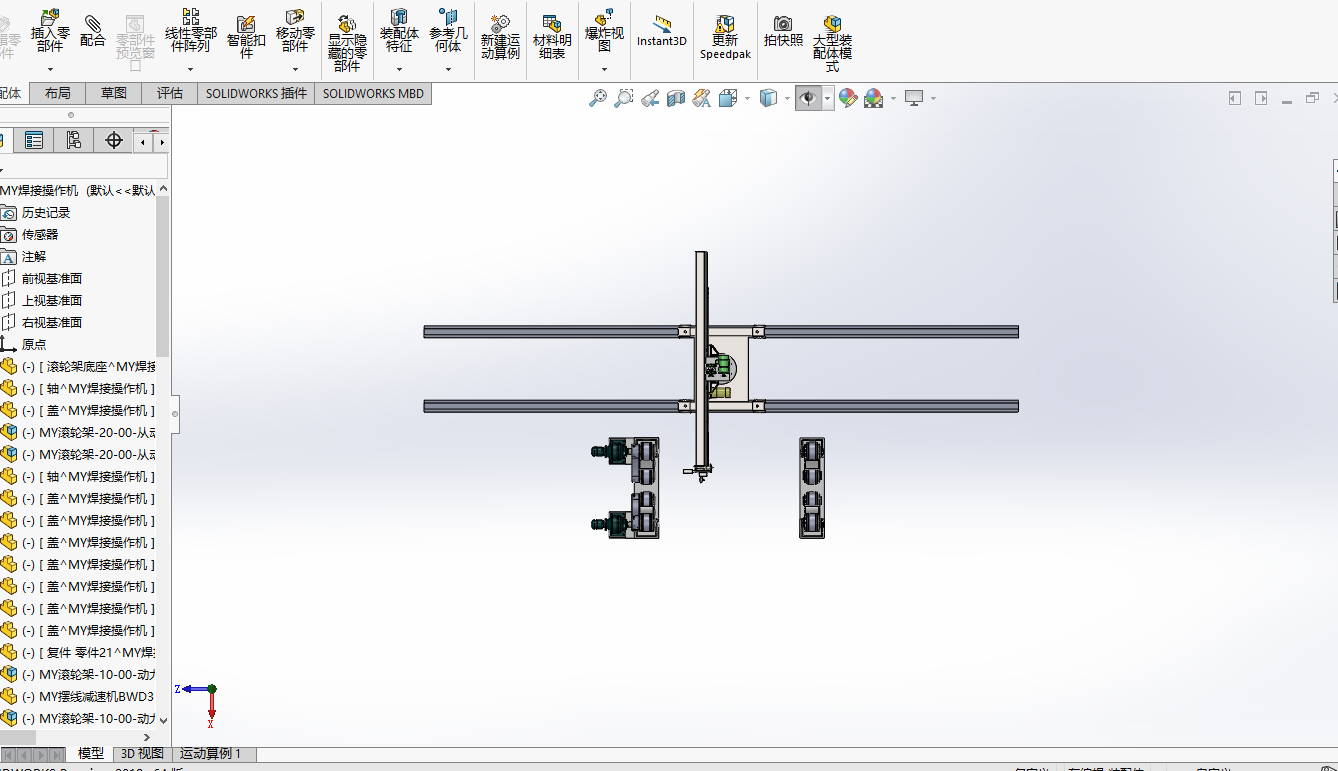This screenshot has height=771, width=1338.
Task: Activate the 移动零部件 (Move Component) tool
Action: (x=295, y=31)
